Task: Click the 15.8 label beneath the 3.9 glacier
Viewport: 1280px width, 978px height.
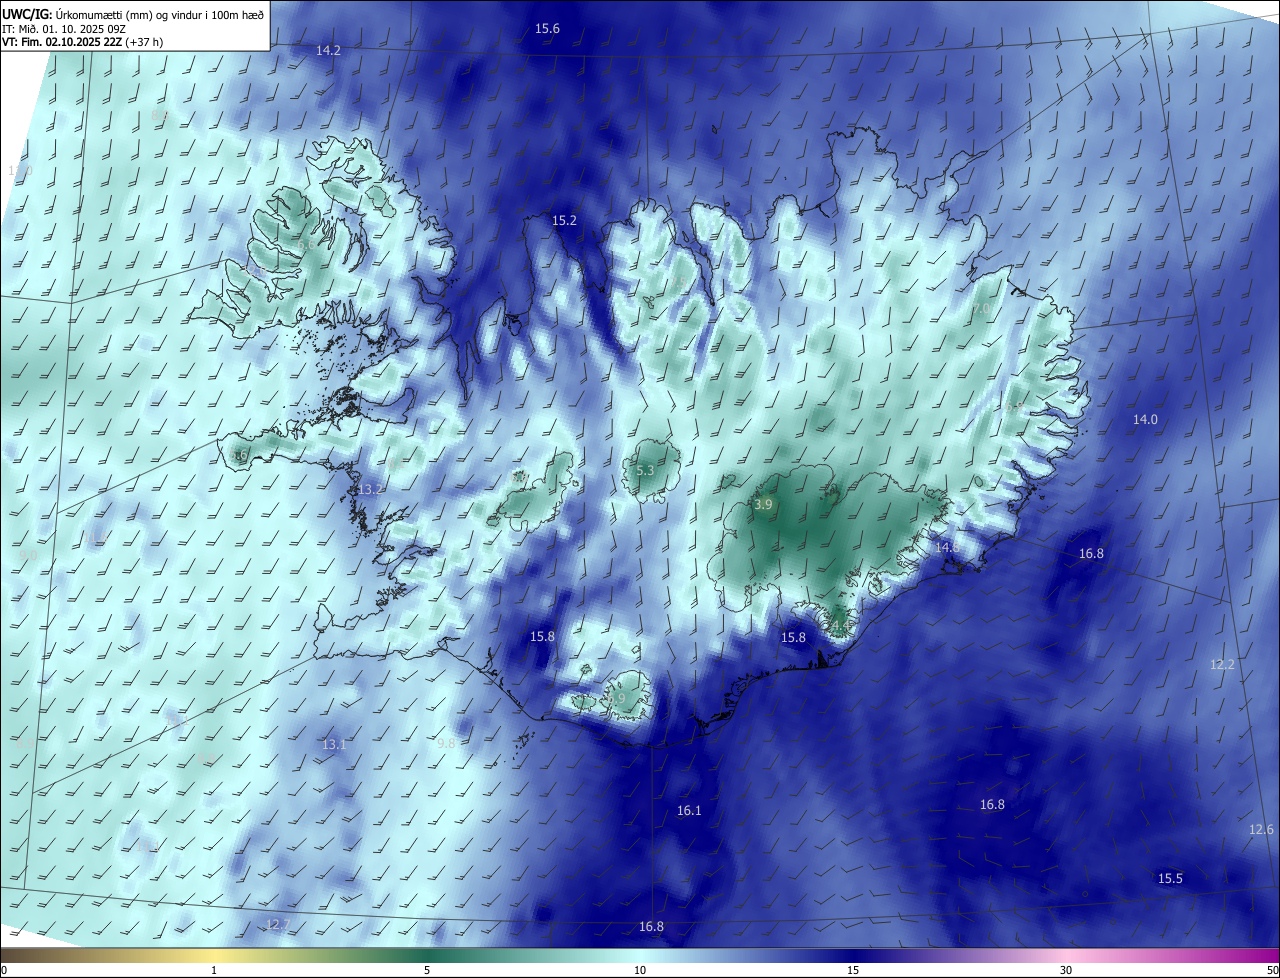Action: coord(793,637)
